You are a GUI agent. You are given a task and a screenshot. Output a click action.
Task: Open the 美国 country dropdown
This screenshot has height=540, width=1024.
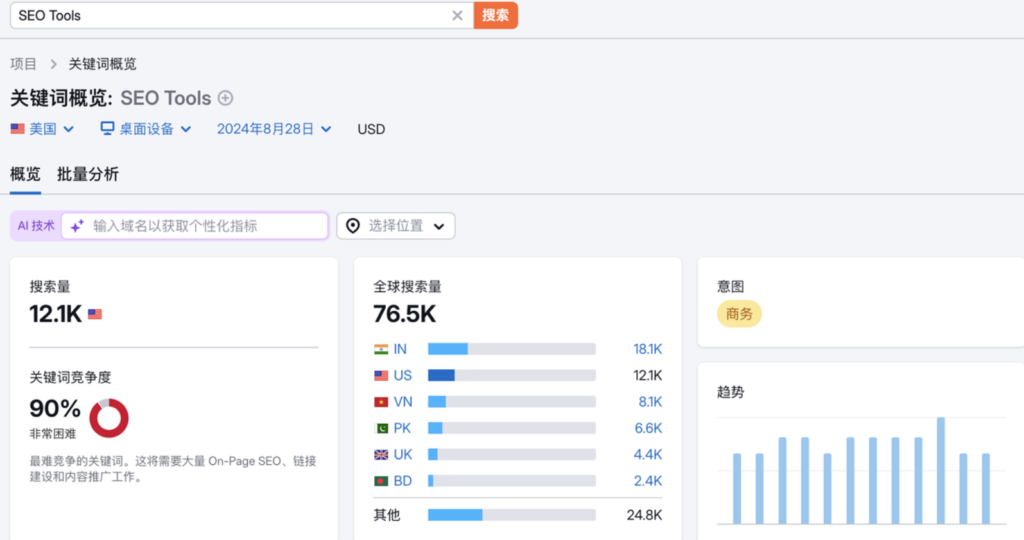pos(42,129)
